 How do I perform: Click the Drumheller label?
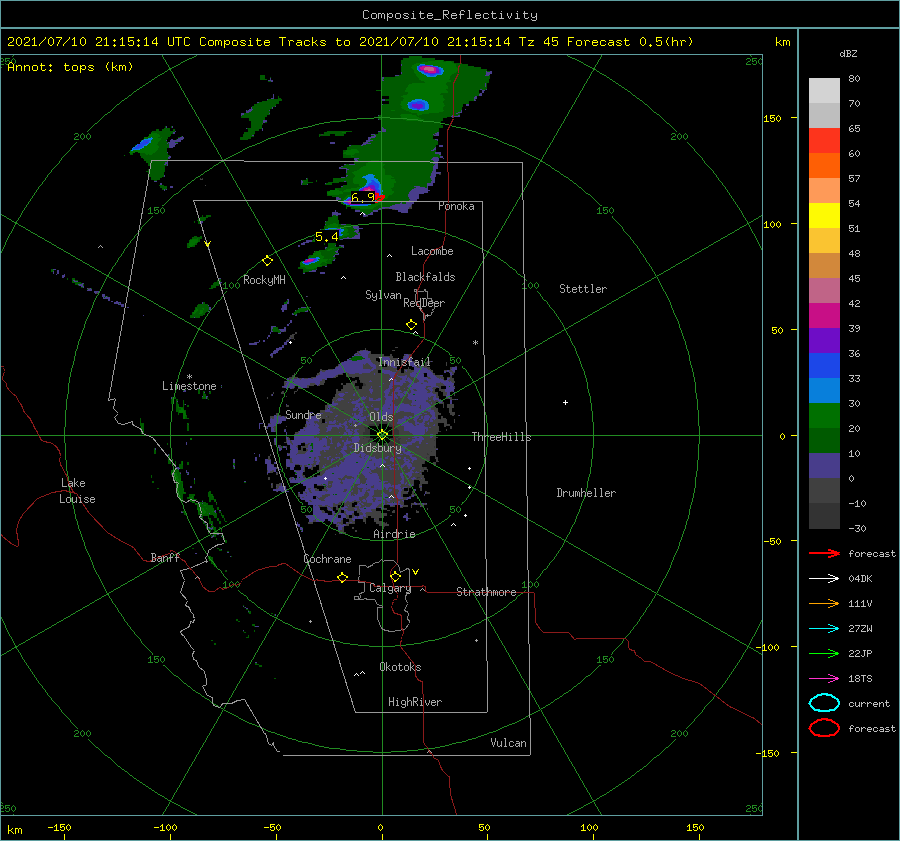(x=586, y=493)
